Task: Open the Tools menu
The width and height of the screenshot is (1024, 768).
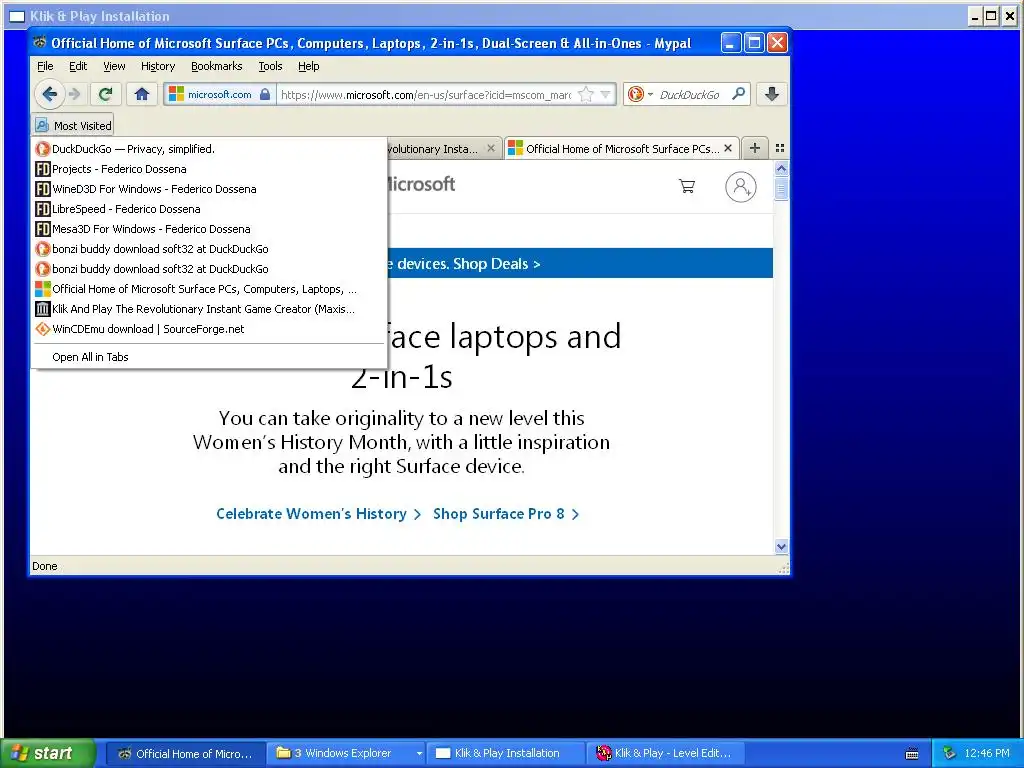Action: pyautogui.click(x=270, y=66)
